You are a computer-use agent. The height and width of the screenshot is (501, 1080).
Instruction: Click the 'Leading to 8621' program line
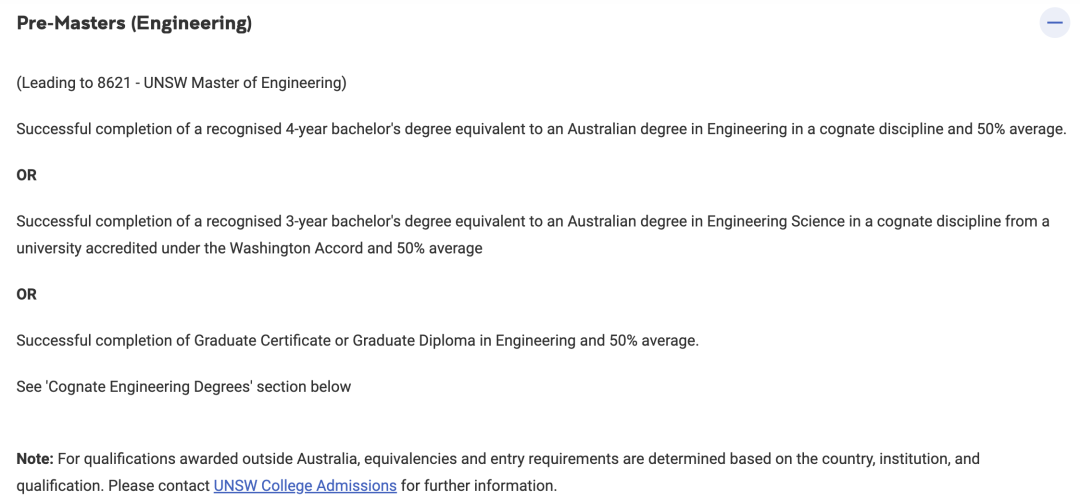pos(181,83)
